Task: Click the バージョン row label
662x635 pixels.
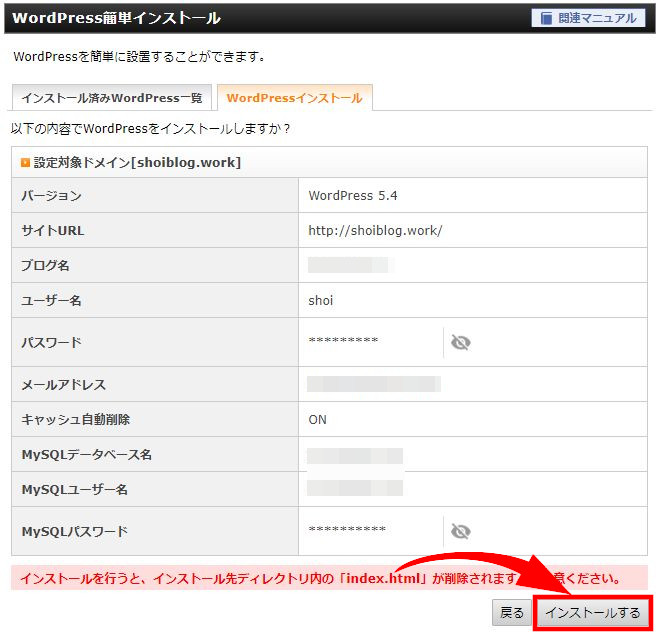Action: (52, 195)
